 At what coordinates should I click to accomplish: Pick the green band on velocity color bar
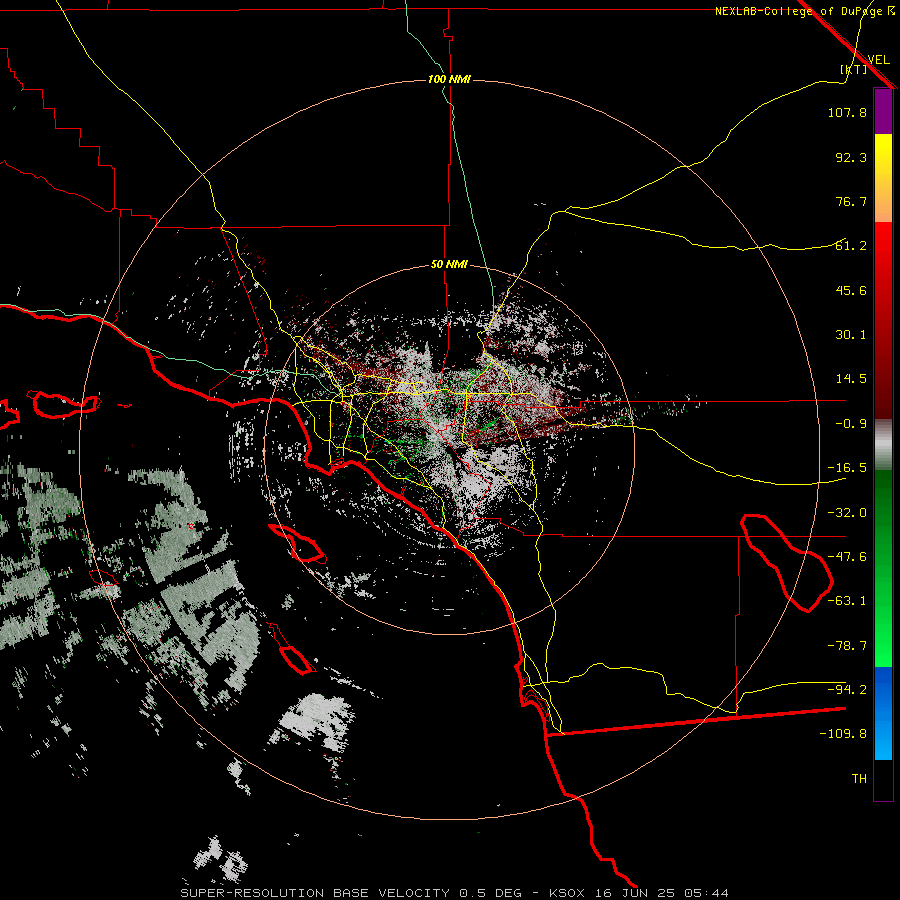(x=883, y=568)
